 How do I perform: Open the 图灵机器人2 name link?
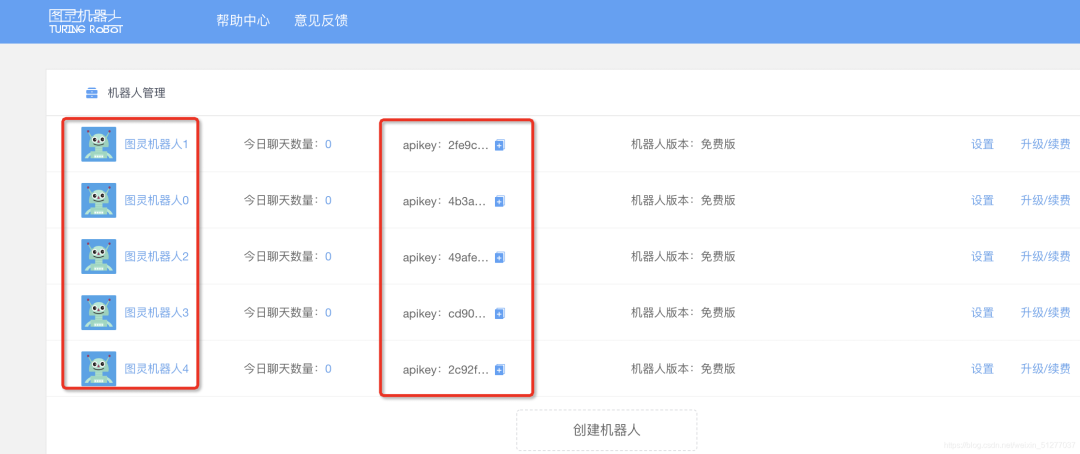[156, 256]
